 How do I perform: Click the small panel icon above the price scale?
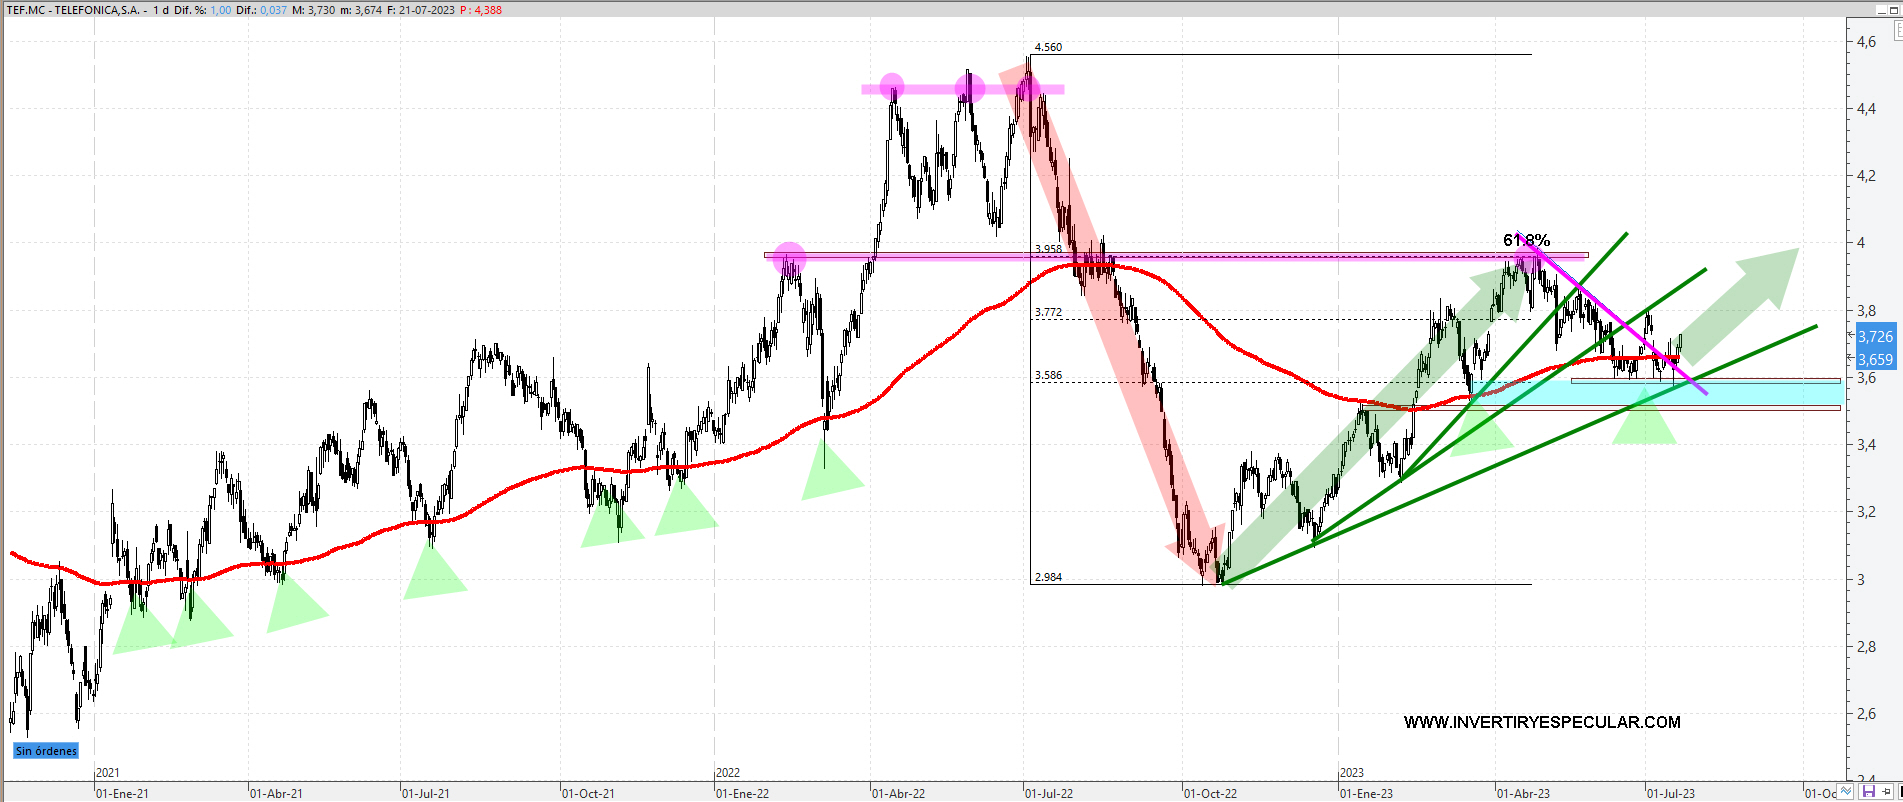pyautogui.click(x=1897, y=31)
